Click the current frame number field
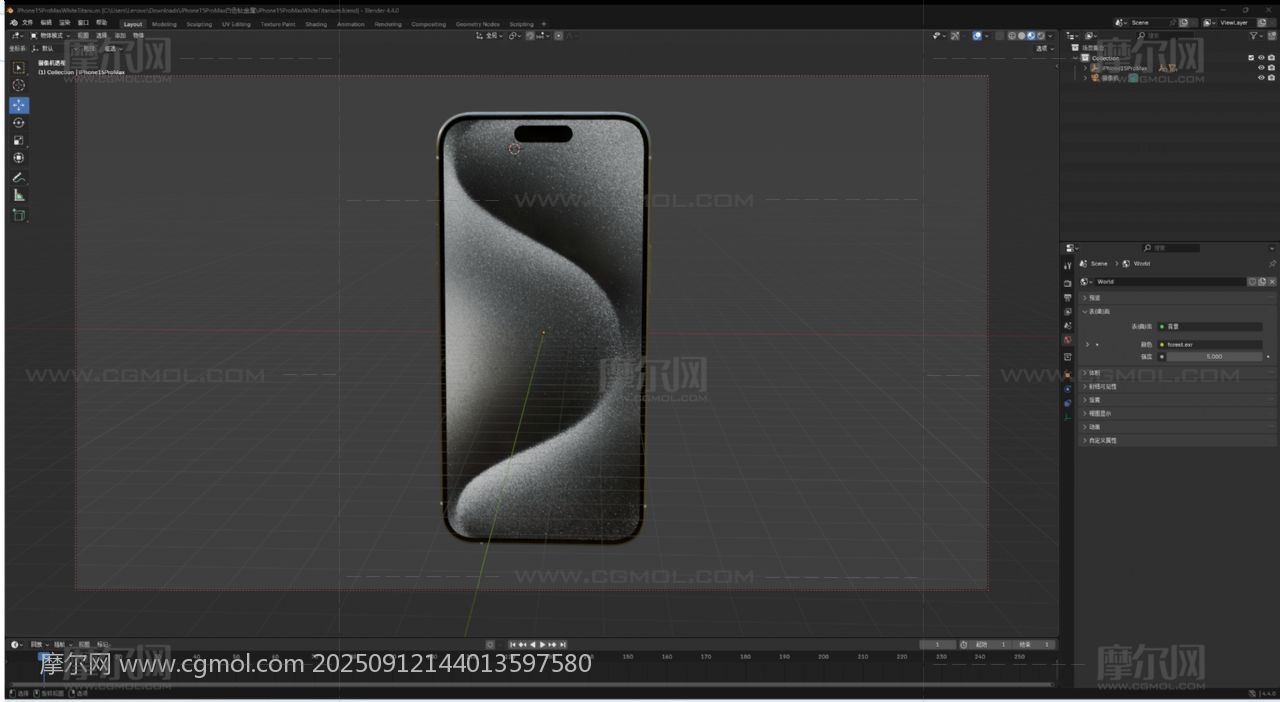1280x702 pixels. point(937,644)
